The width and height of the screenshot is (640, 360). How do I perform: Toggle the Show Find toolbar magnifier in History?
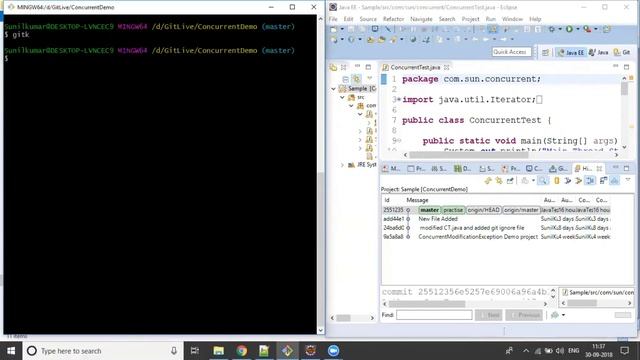point(542,180)
